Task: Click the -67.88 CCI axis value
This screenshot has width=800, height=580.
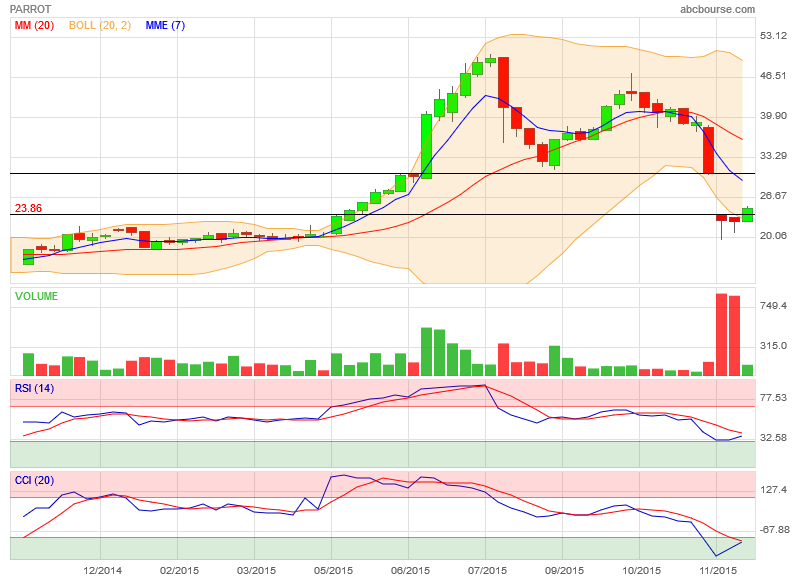Action: (774, 529)
